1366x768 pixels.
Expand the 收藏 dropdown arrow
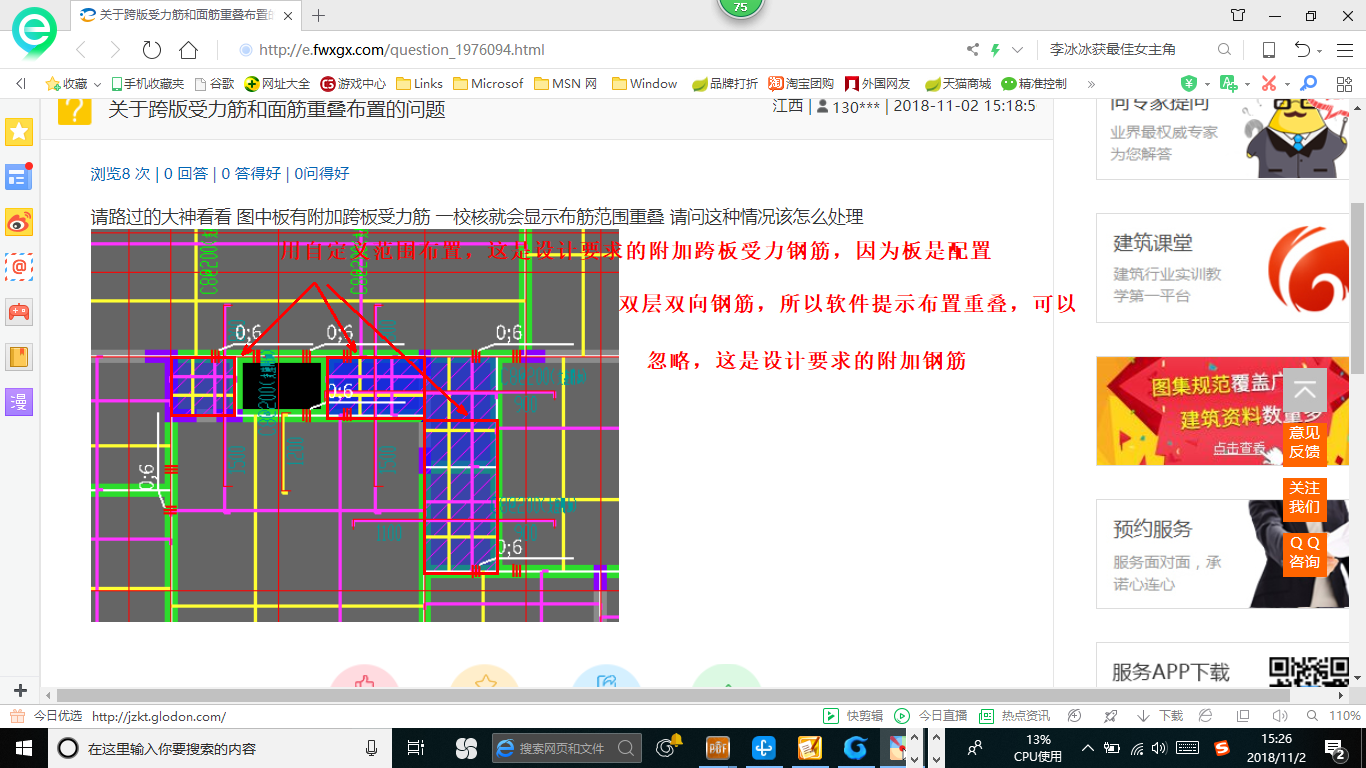(98, 85)
